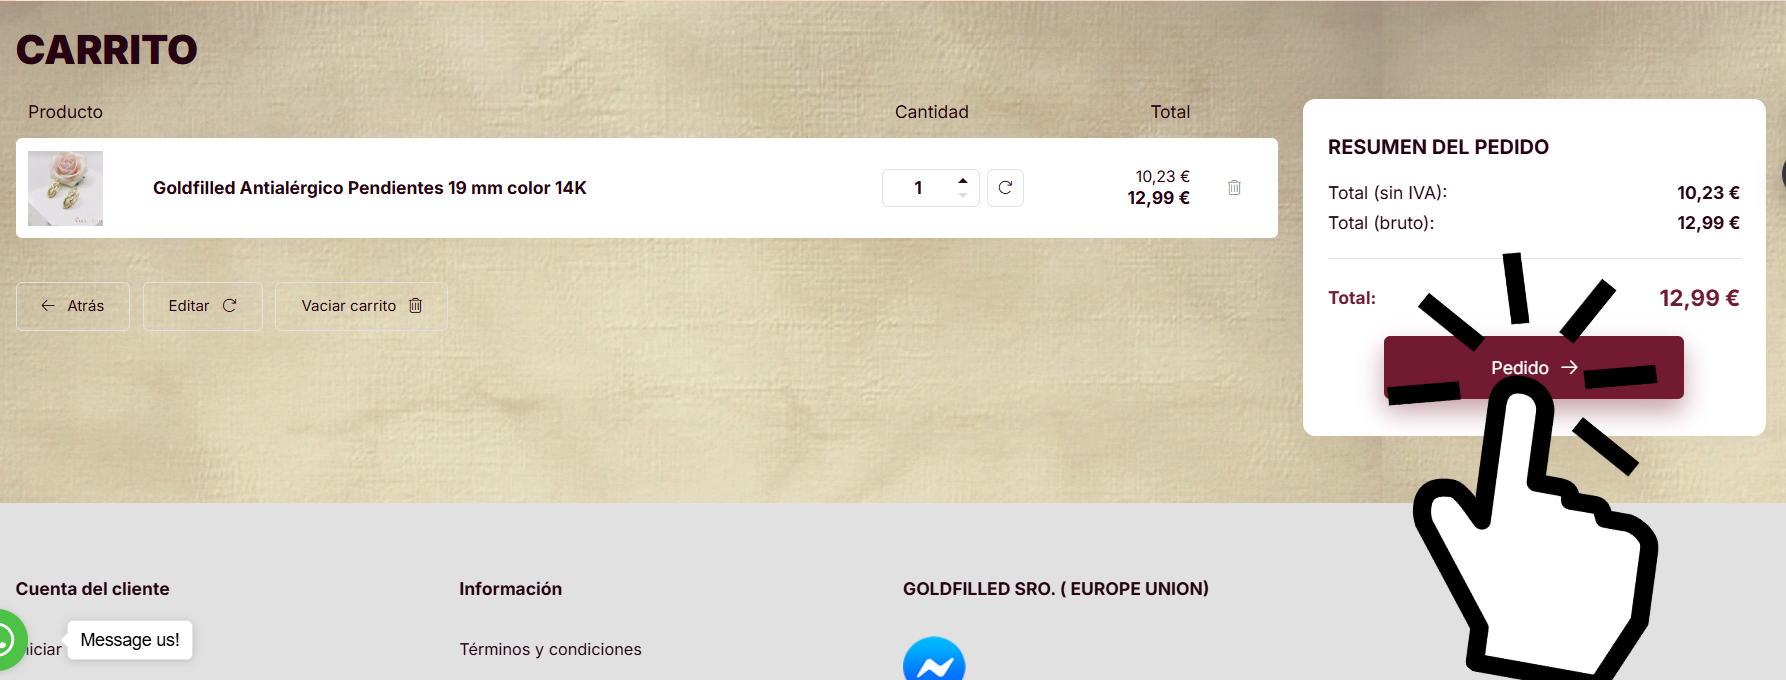The image size is (1786, 680).
Task: Click the Message us! tooltip
Action: pyautogui.click(x=130, y=640)
